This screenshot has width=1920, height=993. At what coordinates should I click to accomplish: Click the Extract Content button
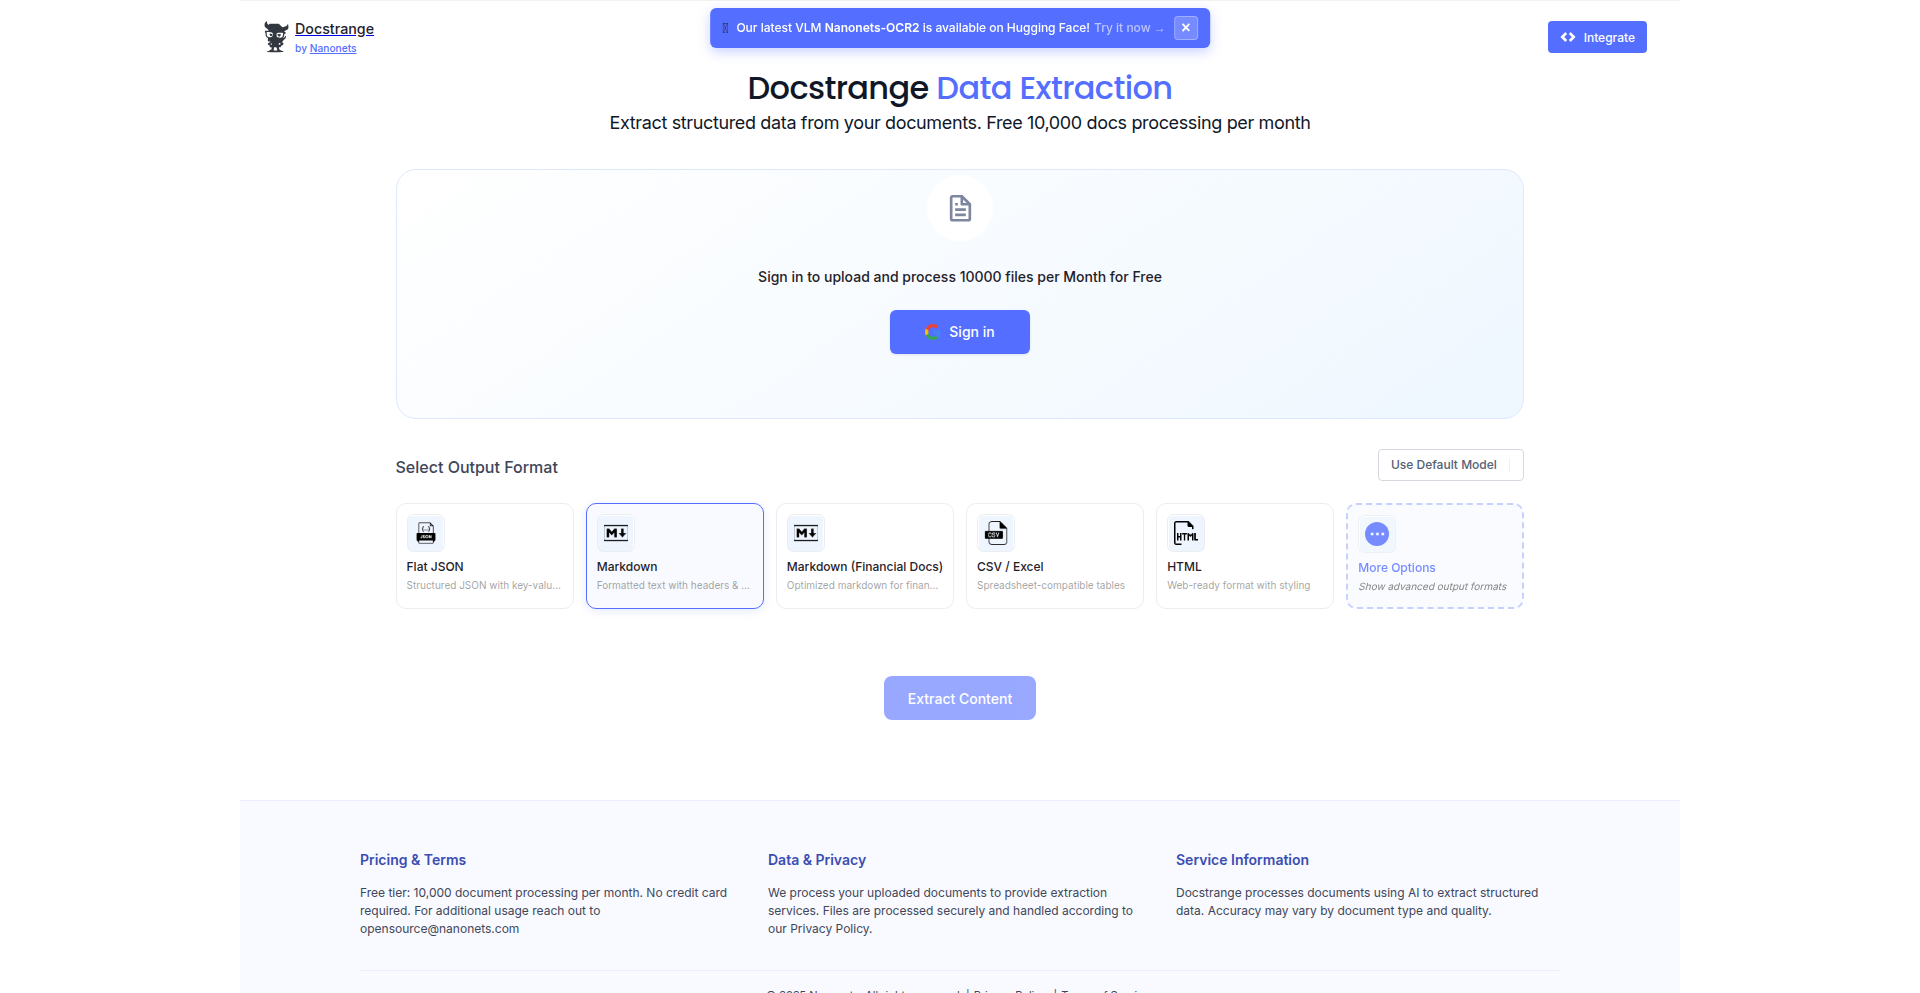tap(960, 698)
